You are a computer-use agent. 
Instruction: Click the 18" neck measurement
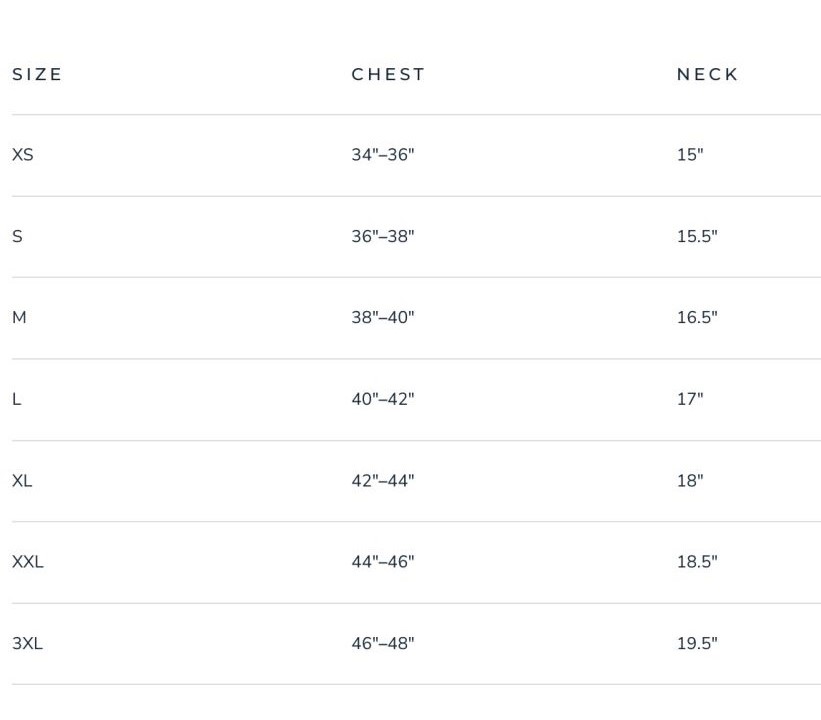coord(690,481)
